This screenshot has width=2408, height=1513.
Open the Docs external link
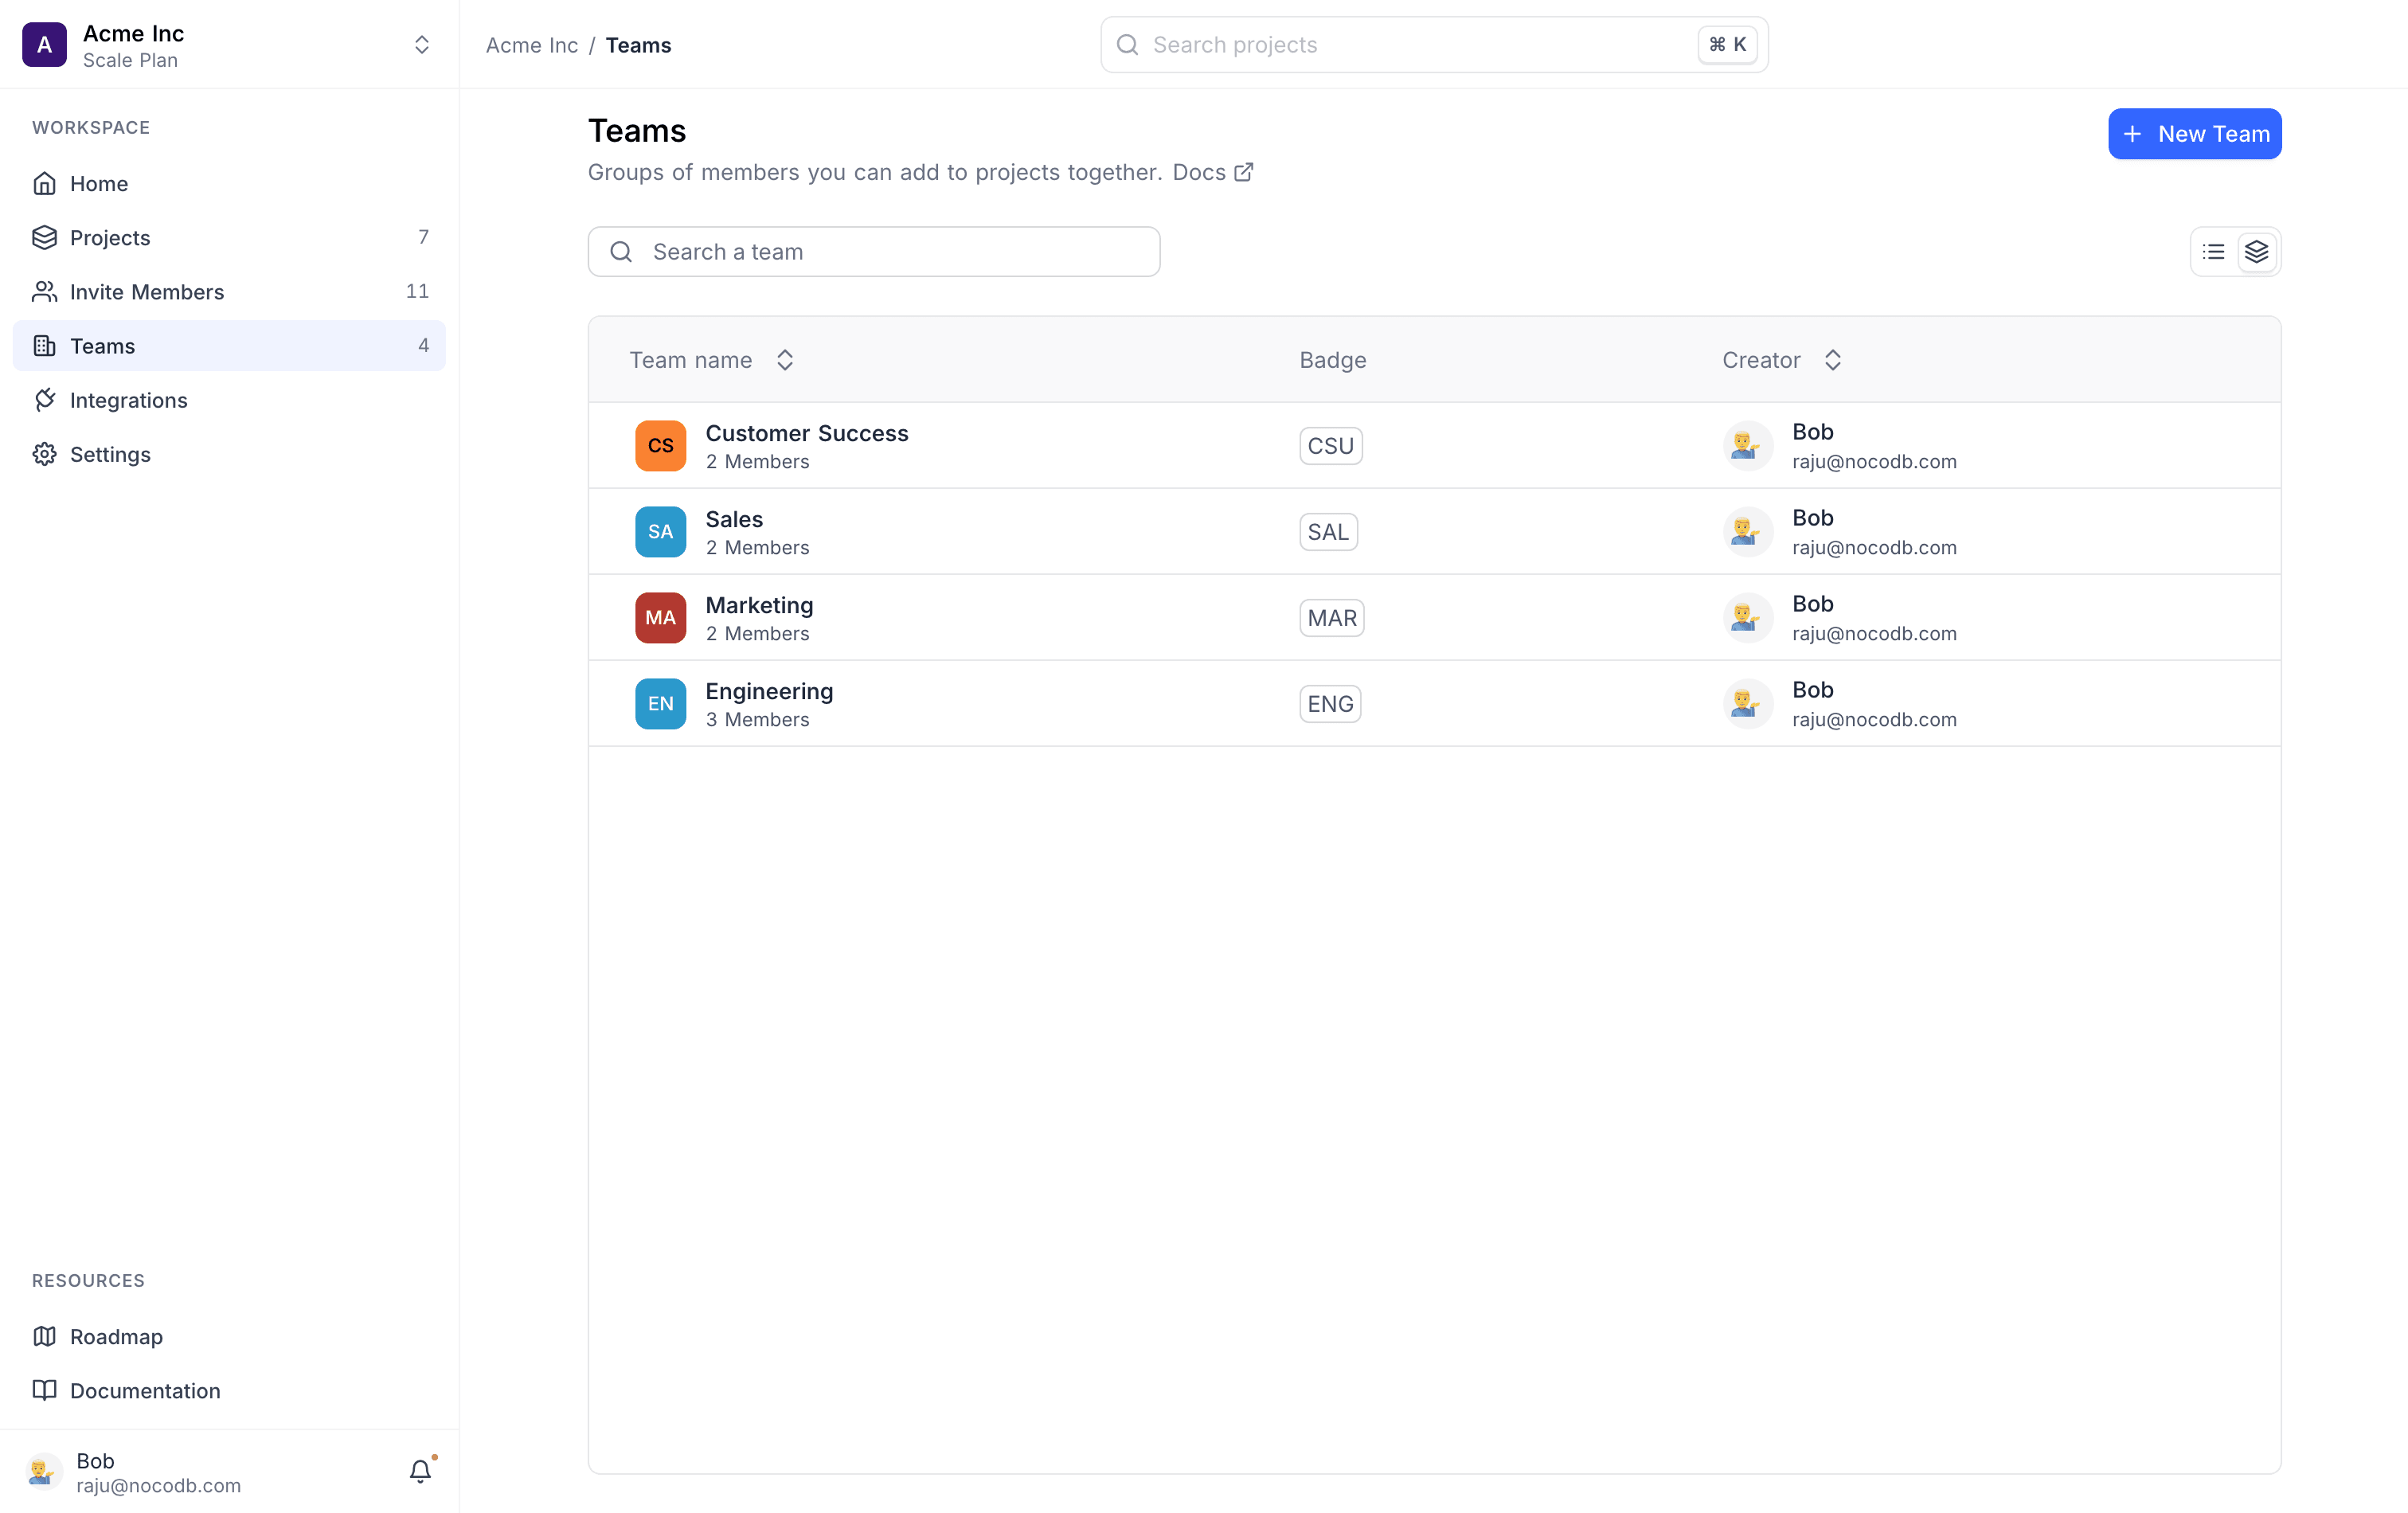point(1213,172)
